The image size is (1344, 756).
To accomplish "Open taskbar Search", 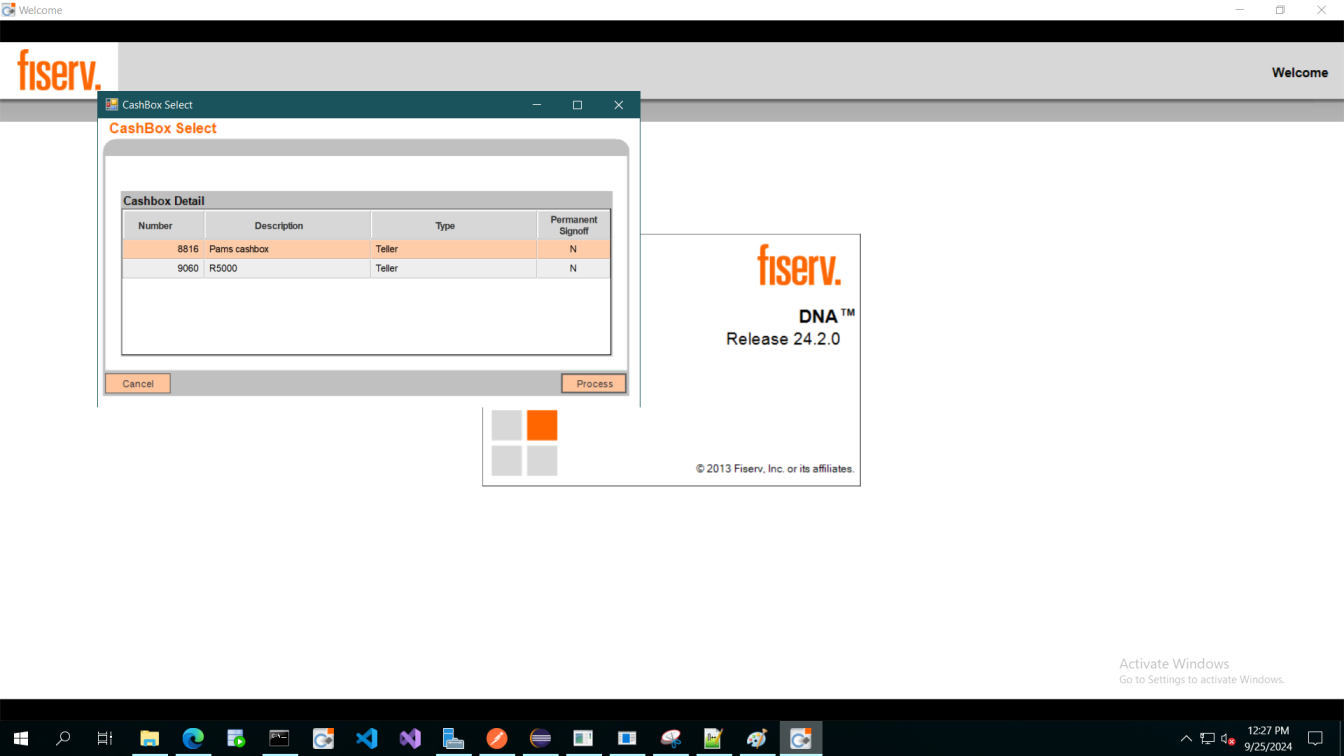I will tap(63, 739).
